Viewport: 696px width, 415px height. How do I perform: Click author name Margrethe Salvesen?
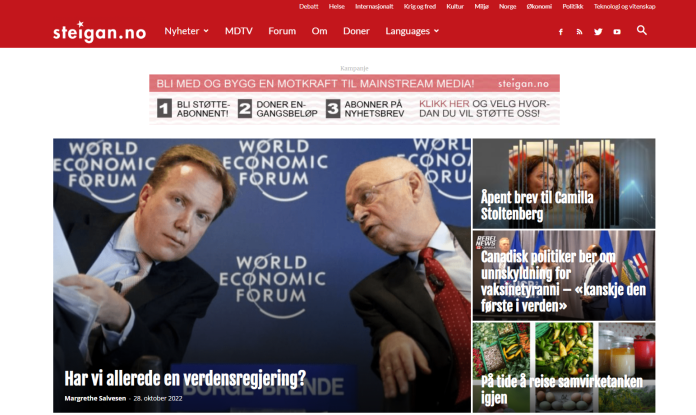click(x=95, y=398)
